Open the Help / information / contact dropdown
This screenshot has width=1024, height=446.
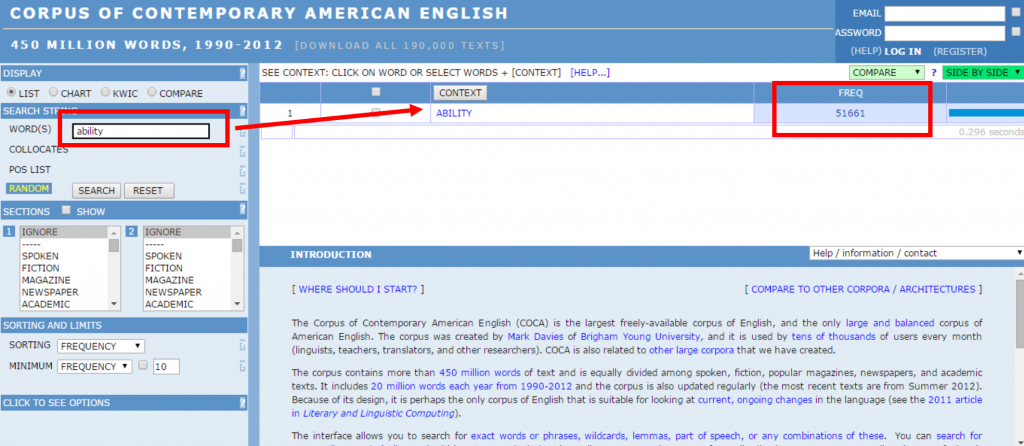(x=915, y=254)
